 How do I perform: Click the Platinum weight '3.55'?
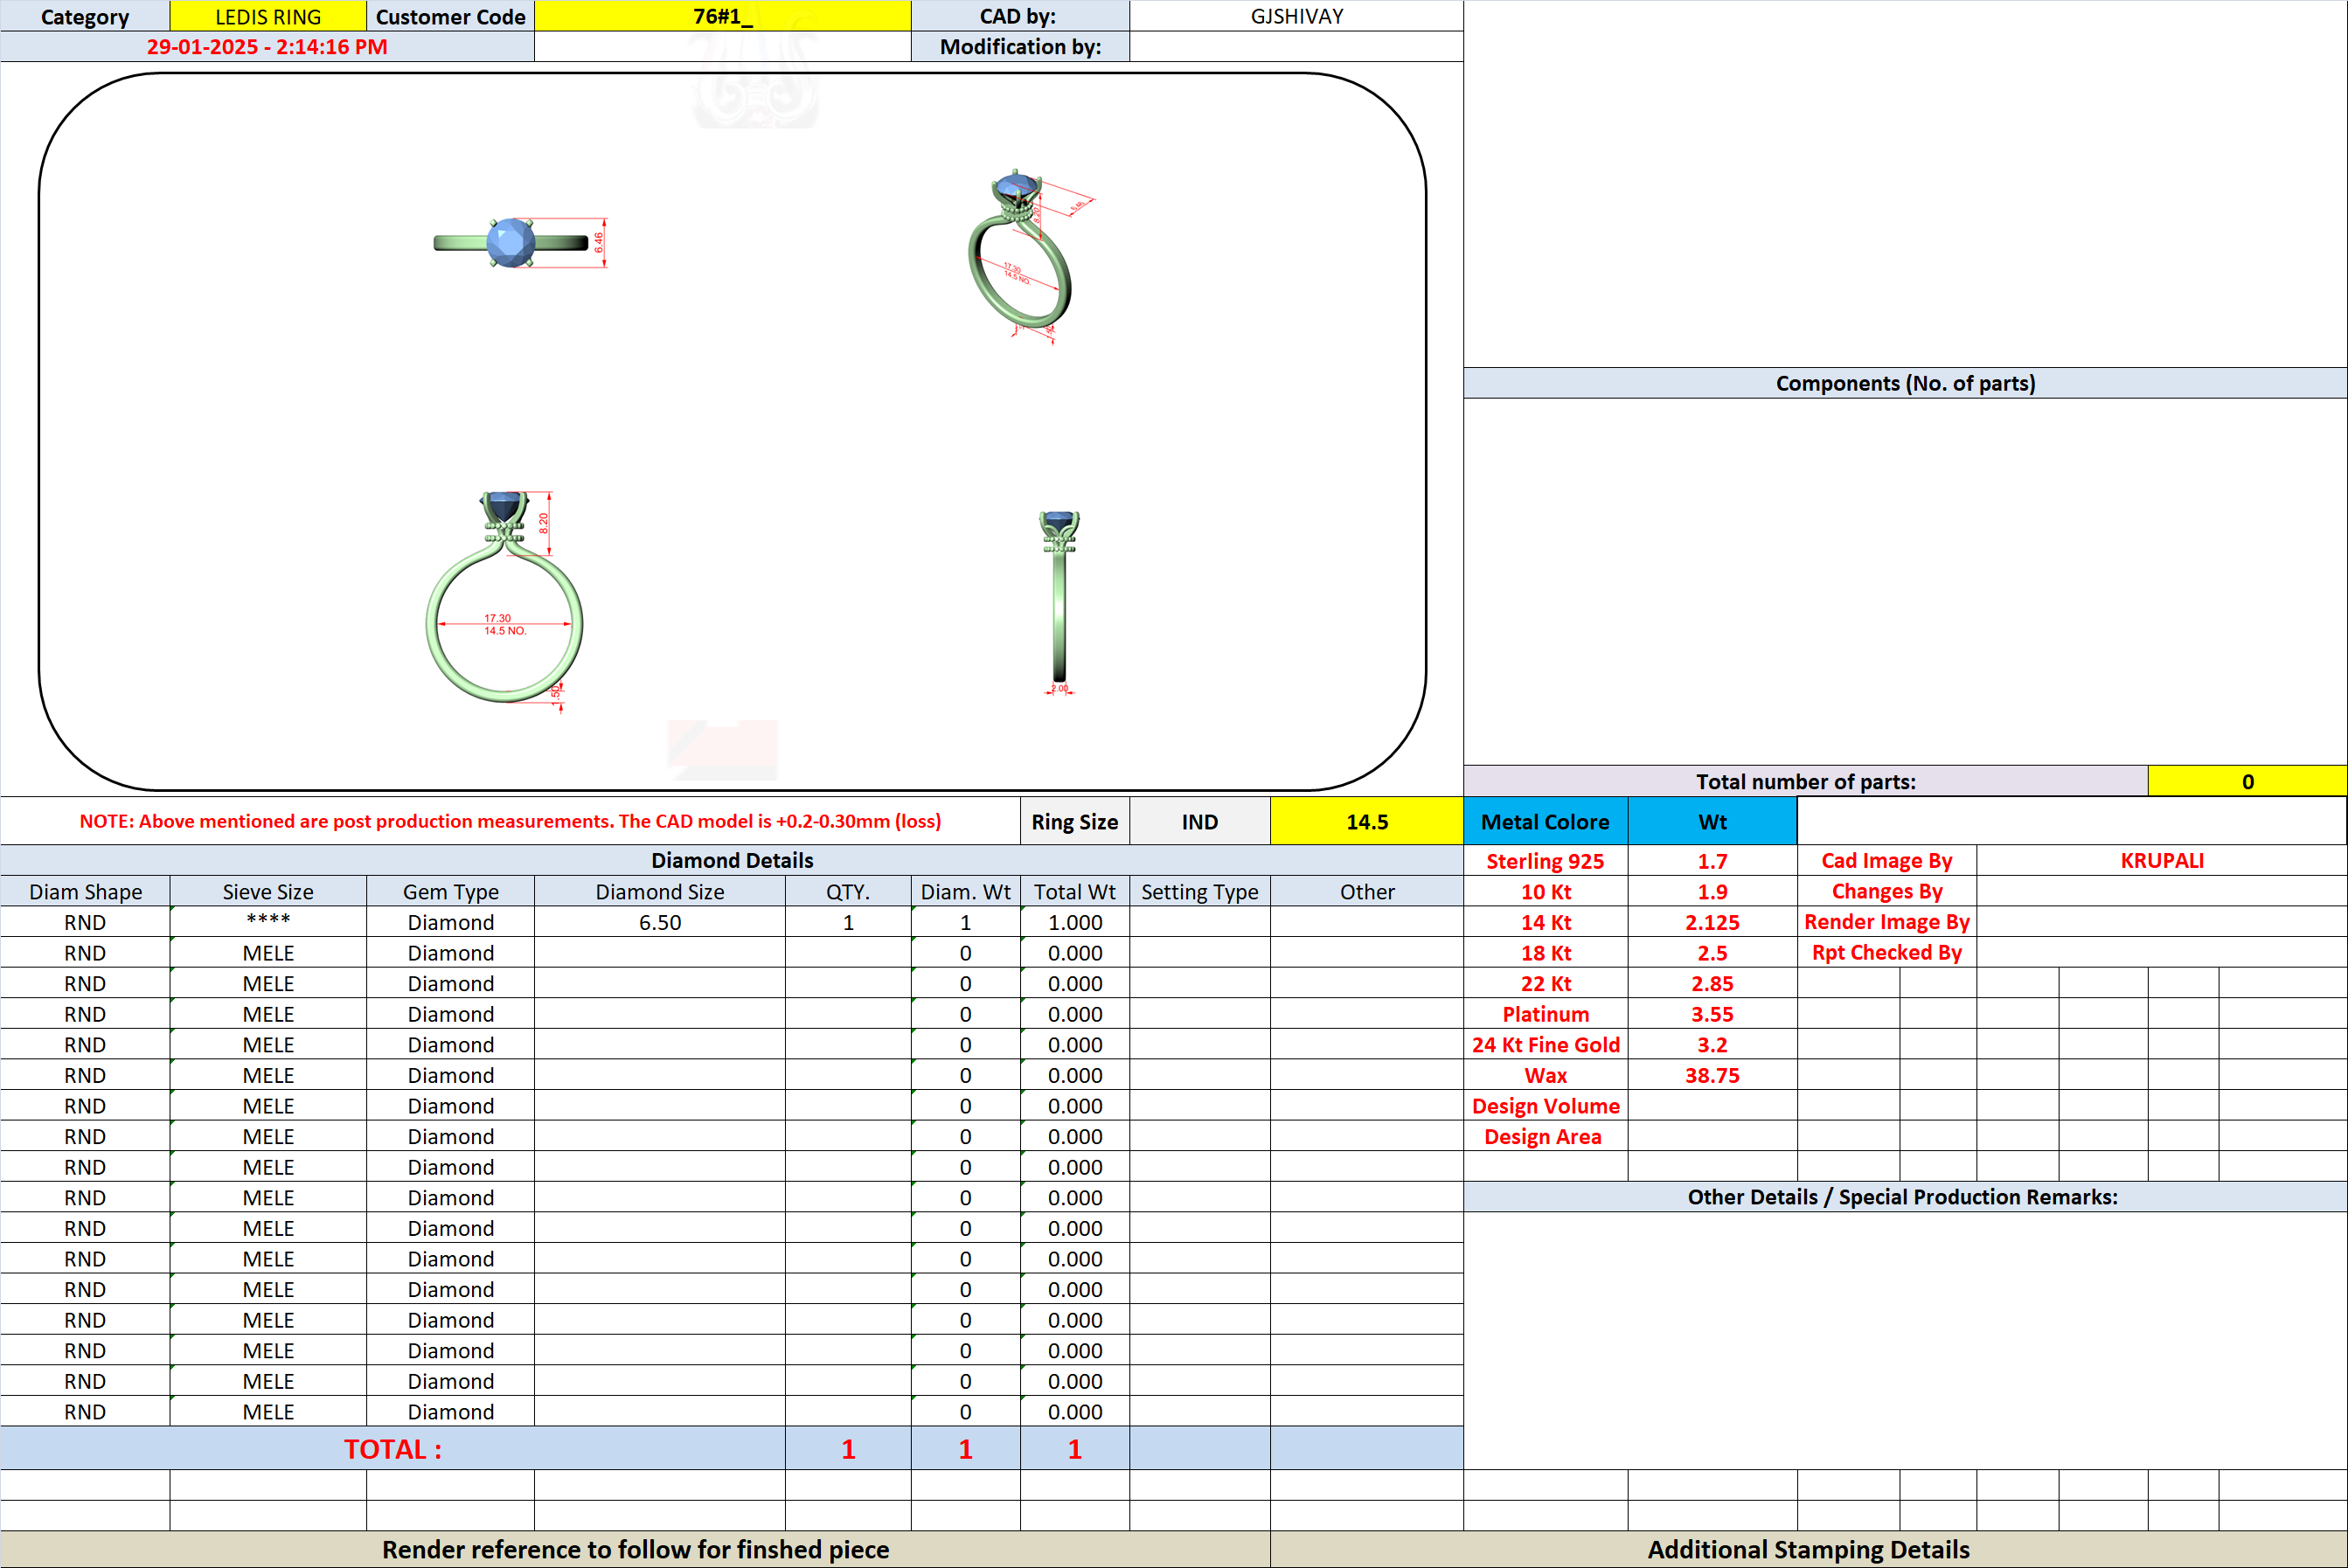(1712, 1014)
